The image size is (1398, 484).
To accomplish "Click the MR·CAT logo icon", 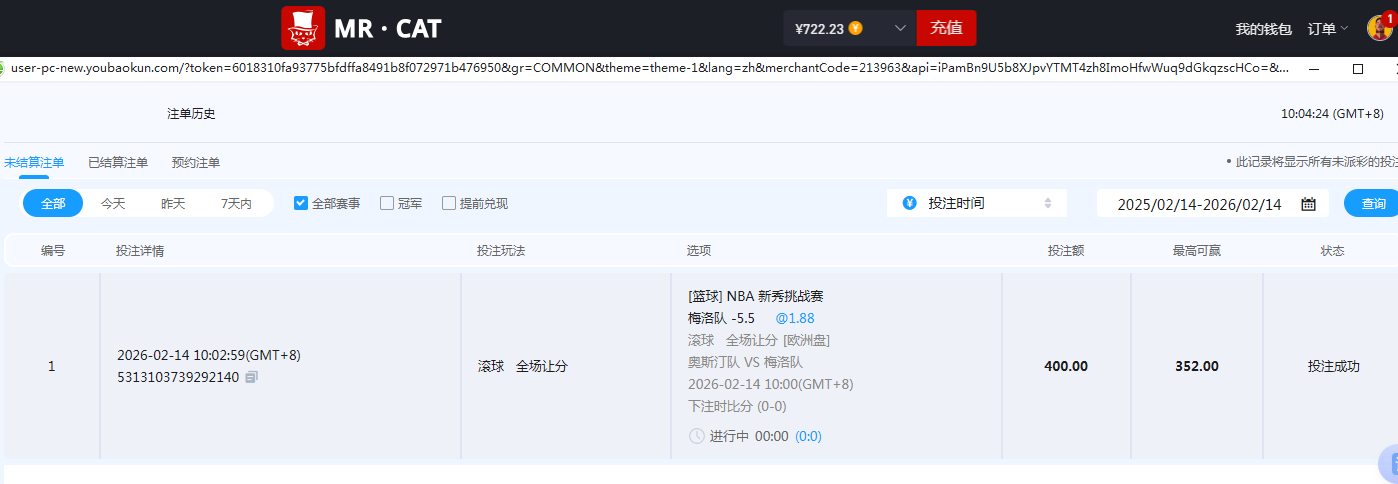I will tap(303, 28).
